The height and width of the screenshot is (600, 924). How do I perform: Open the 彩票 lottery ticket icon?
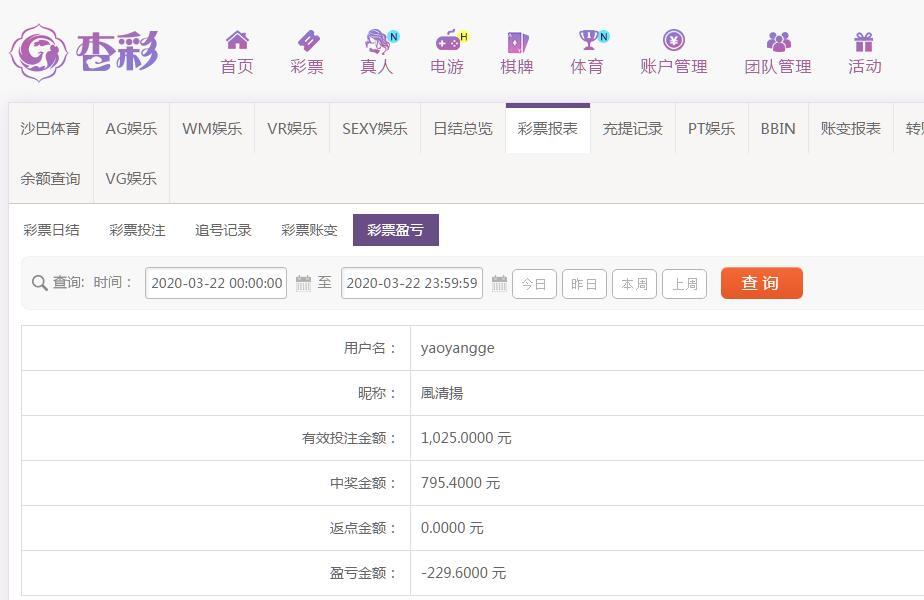point(308,40)
